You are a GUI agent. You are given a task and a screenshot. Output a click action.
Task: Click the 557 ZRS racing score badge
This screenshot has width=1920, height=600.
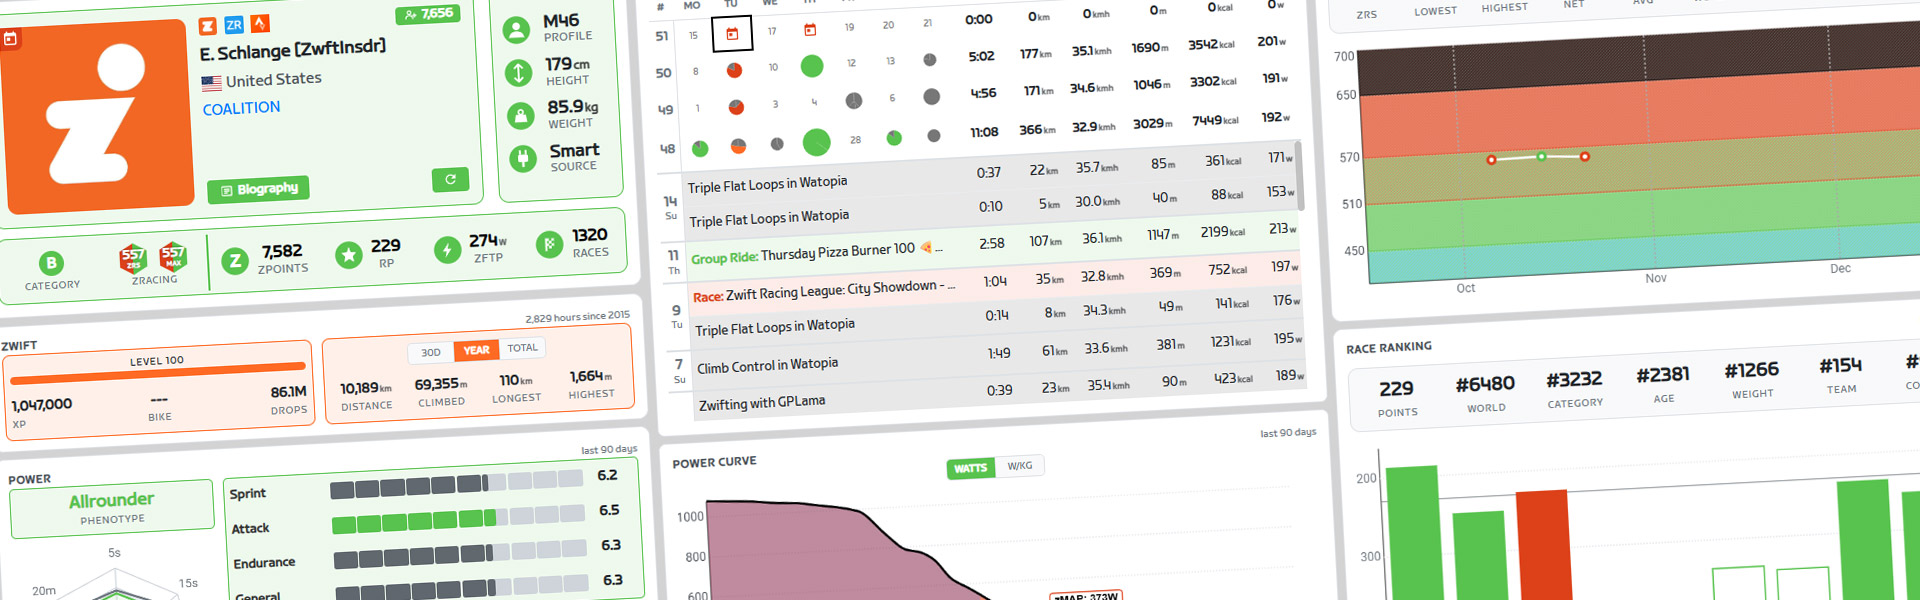132,258
